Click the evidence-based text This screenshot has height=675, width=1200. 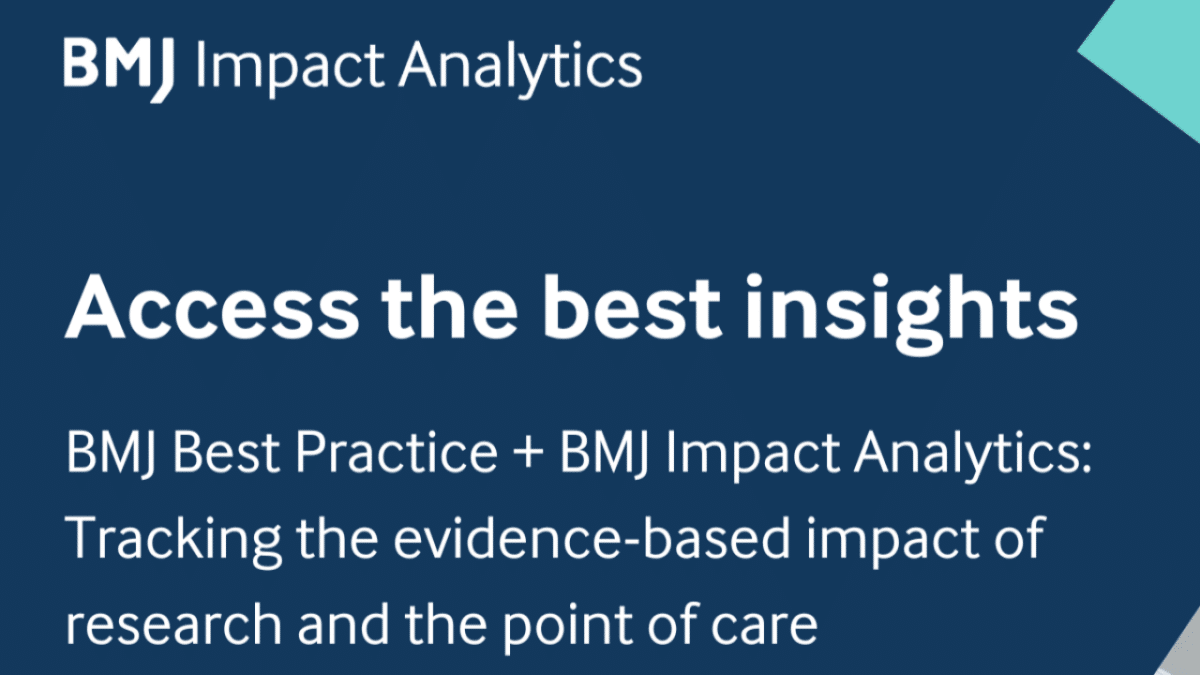pyautogui.click(x=542, y=541)
